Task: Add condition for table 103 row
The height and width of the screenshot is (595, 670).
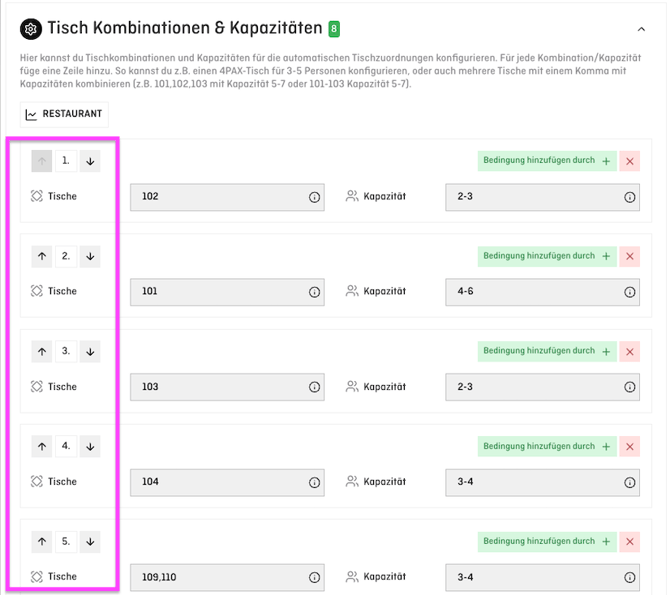Action: point(547,351)
